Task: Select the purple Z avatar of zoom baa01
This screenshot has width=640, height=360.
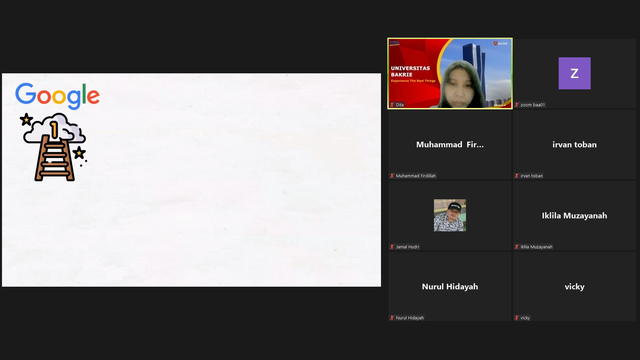Action: pos(574,73)
